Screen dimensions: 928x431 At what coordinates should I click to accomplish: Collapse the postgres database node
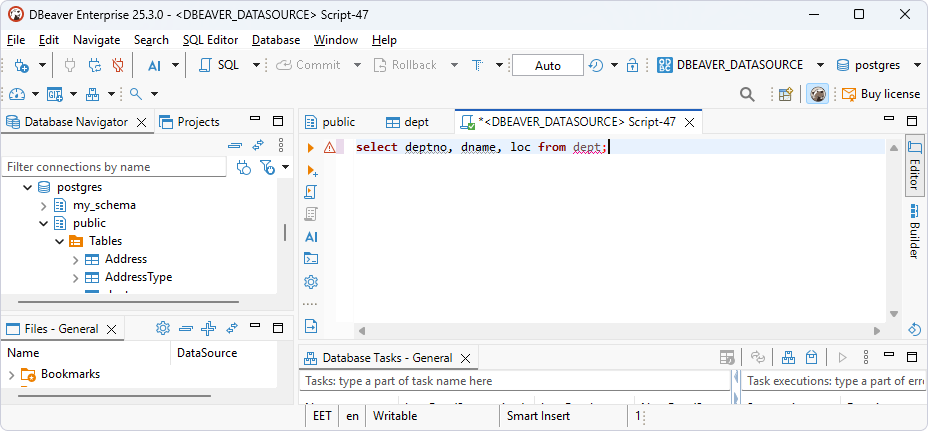[27, 188]
